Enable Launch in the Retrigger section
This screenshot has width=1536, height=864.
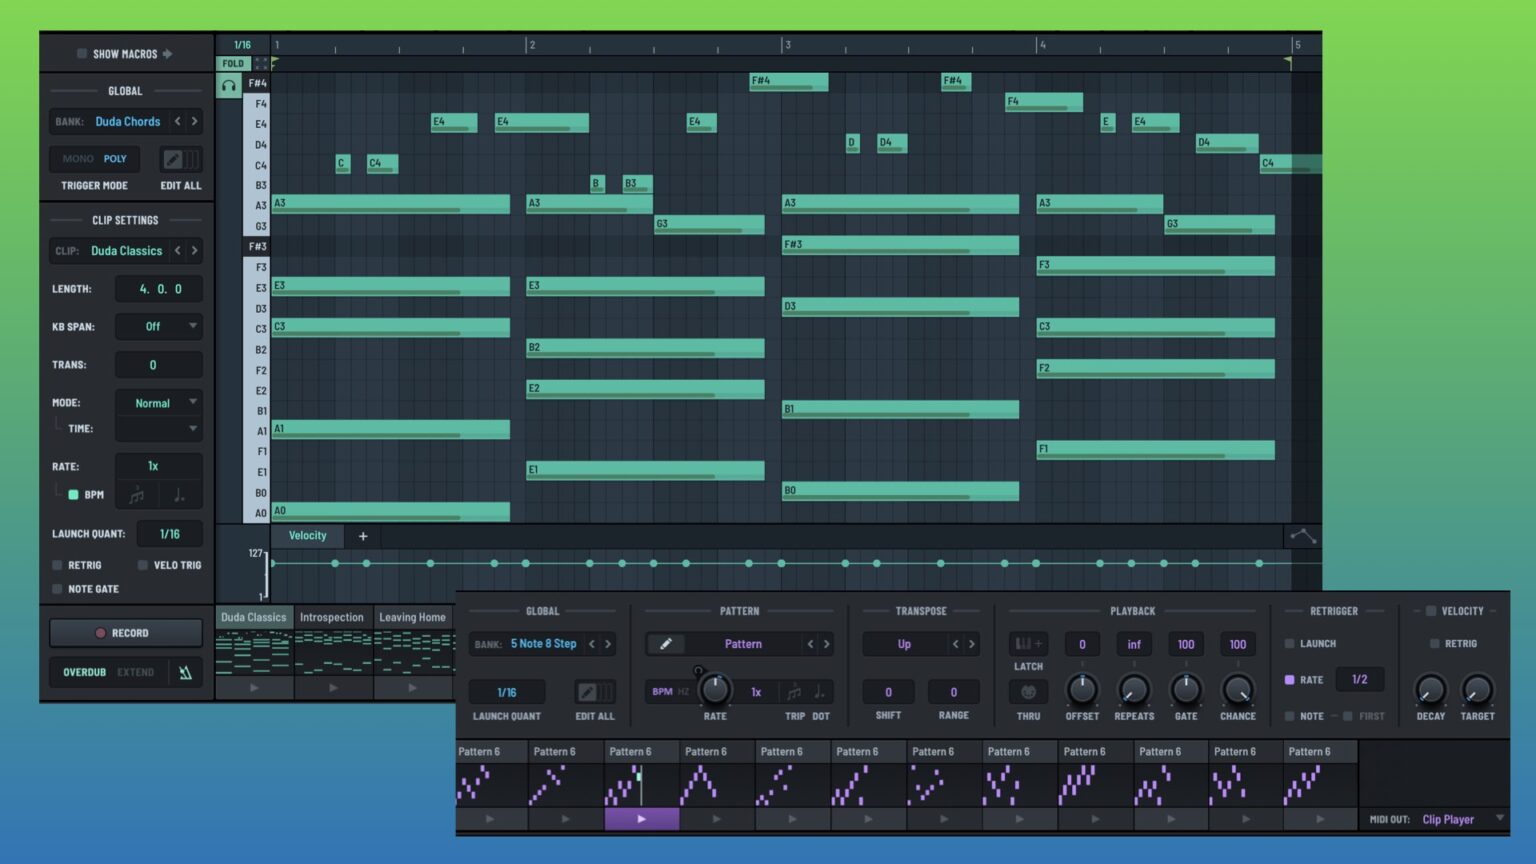[1290, 643]
